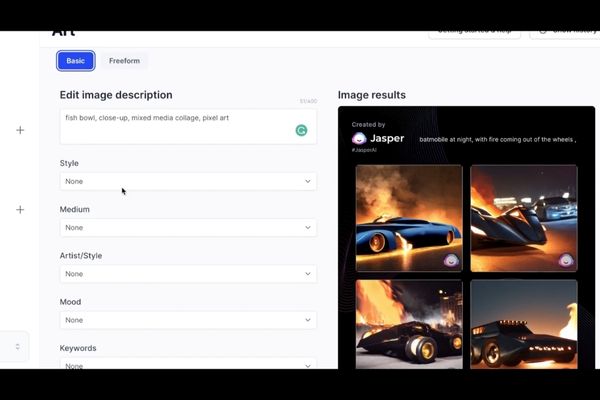Open the Medium dropdown
600x400 pixels.
pyautogui.click(x=188, y=227)
